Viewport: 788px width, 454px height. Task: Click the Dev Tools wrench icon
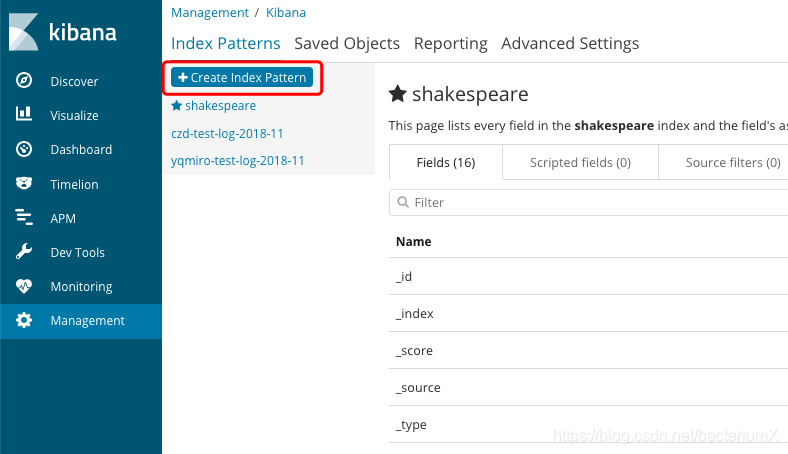click(25, 252)
